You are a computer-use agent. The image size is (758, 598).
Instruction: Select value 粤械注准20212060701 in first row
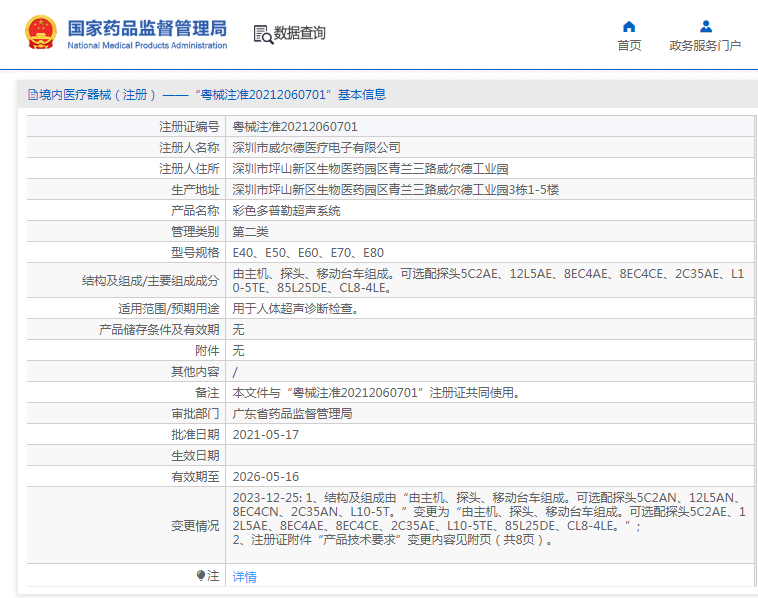pyautogui.click(x=295, y=127)
